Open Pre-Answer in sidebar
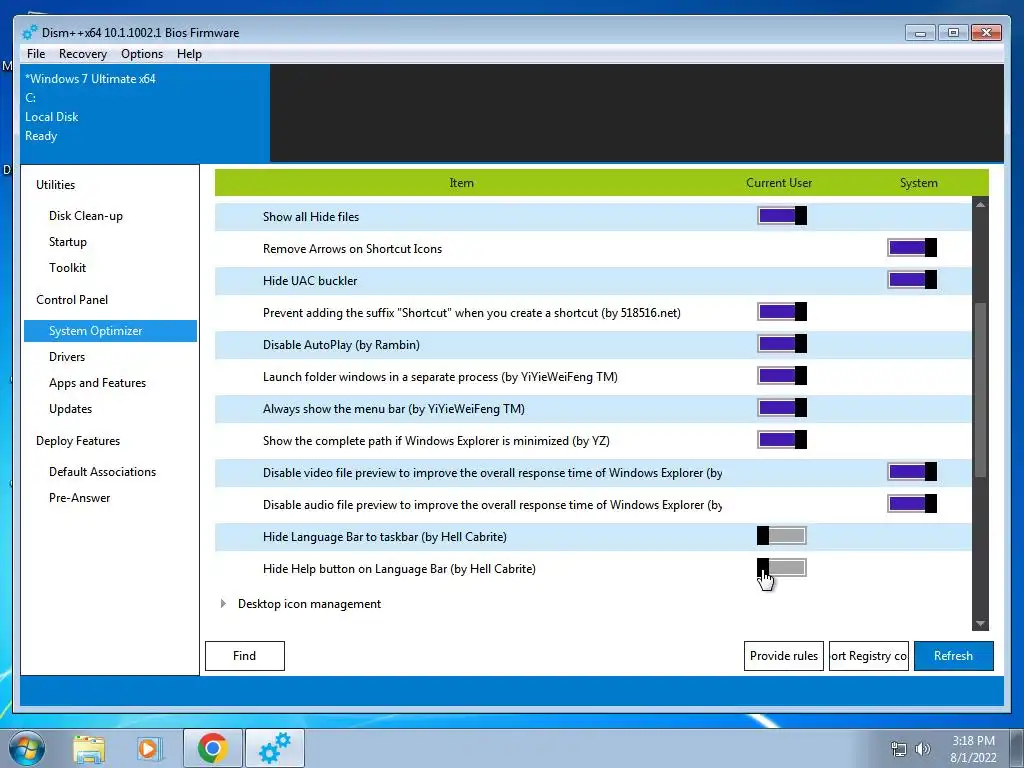Viewport: 1024px width, 768px height. (x=80, y=498)
